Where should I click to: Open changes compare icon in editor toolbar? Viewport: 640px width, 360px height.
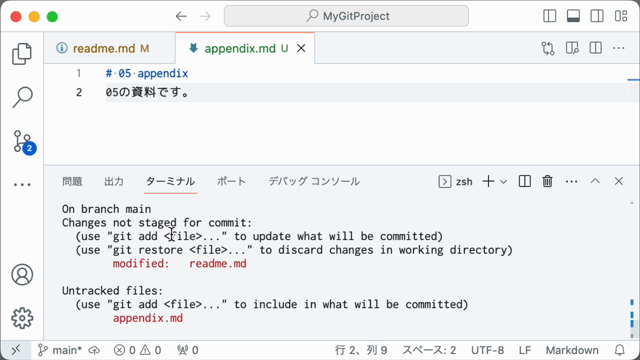(548, 48)
